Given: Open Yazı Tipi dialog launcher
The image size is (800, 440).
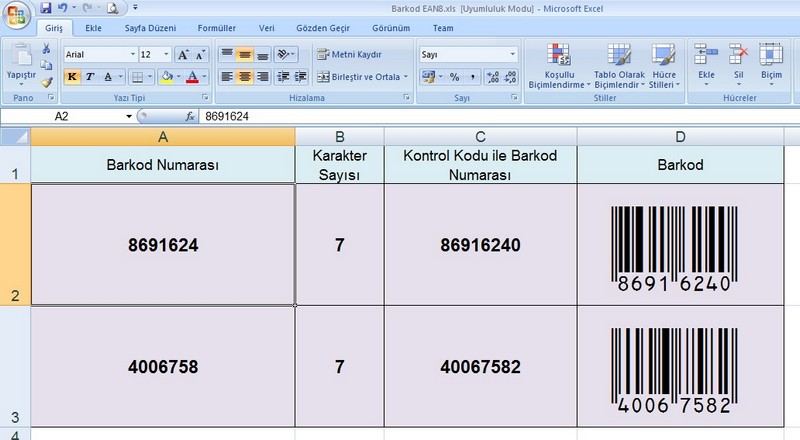Looking at the screenshot, I should pos(205,97).
